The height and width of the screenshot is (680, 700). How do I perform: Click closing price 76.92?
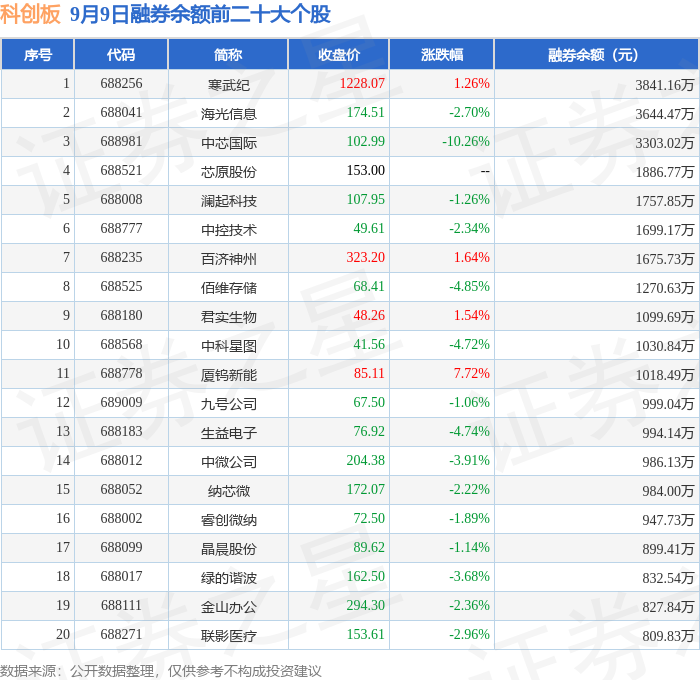click(369, 432)
